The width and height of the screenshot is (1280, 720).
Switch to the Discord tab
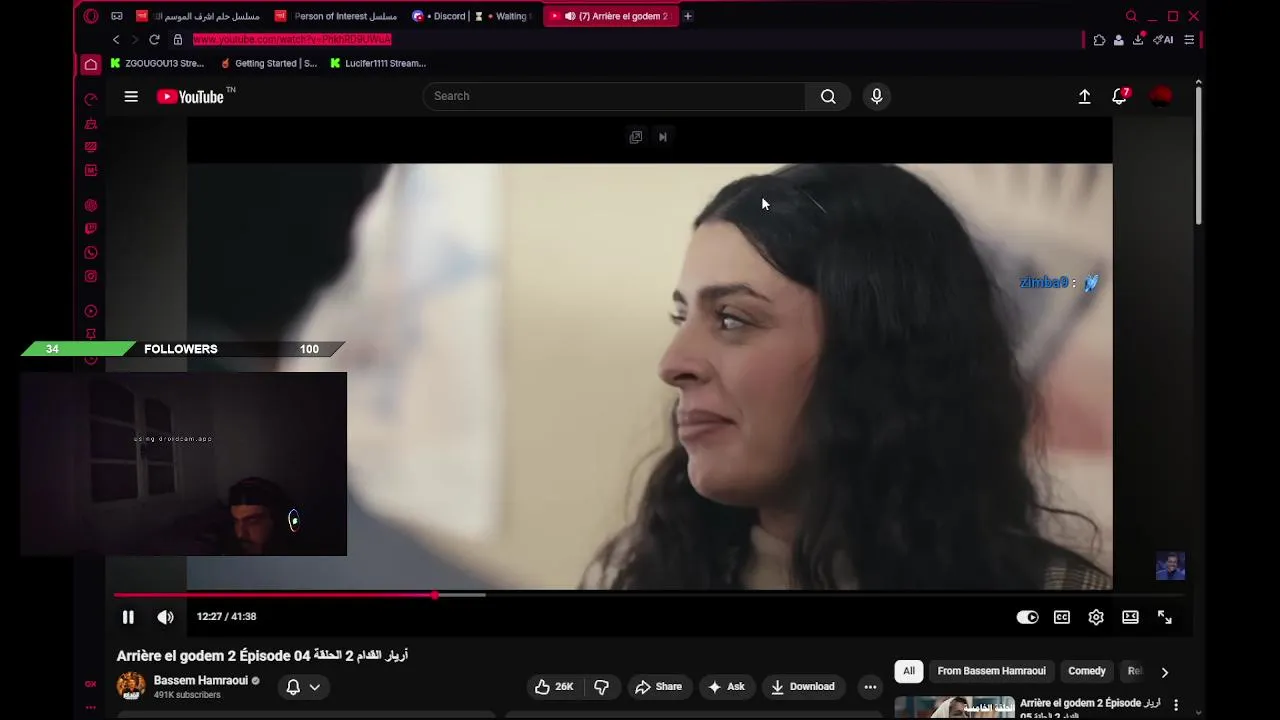click(x=440, y=16)
